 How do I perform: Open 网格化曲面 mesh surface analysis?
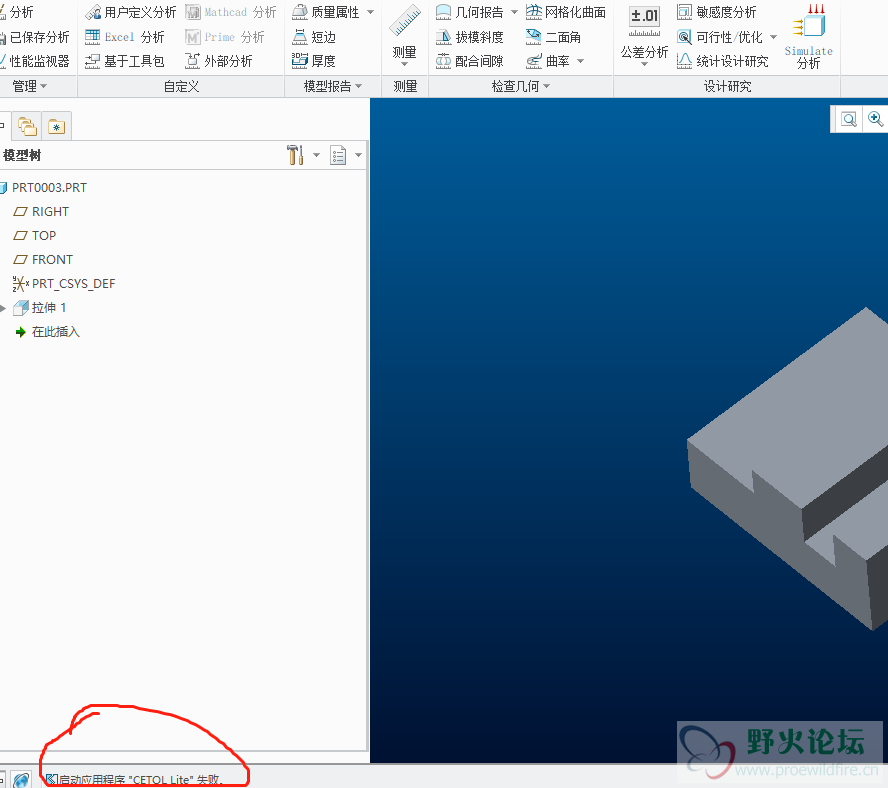(x=566, y=12)
